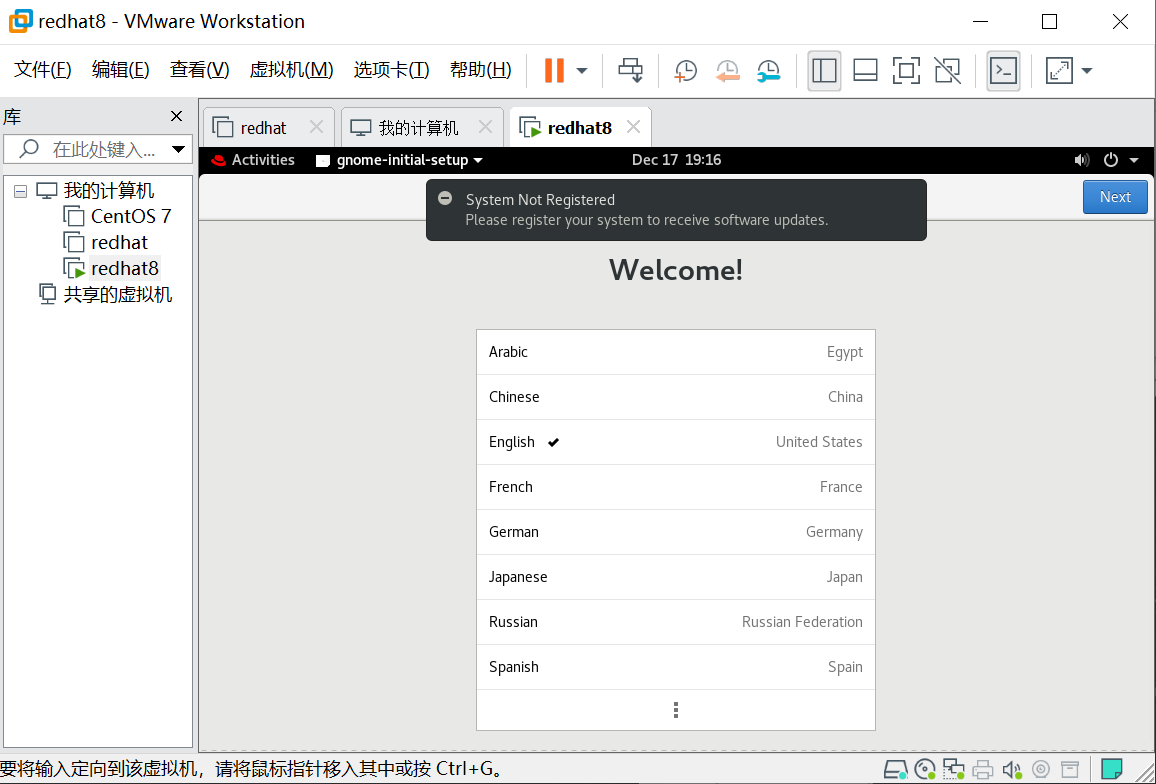Click the stretch guest display icon
Screen dimensions: 1156x784
pyautogui.click(x=1059, y=71)
